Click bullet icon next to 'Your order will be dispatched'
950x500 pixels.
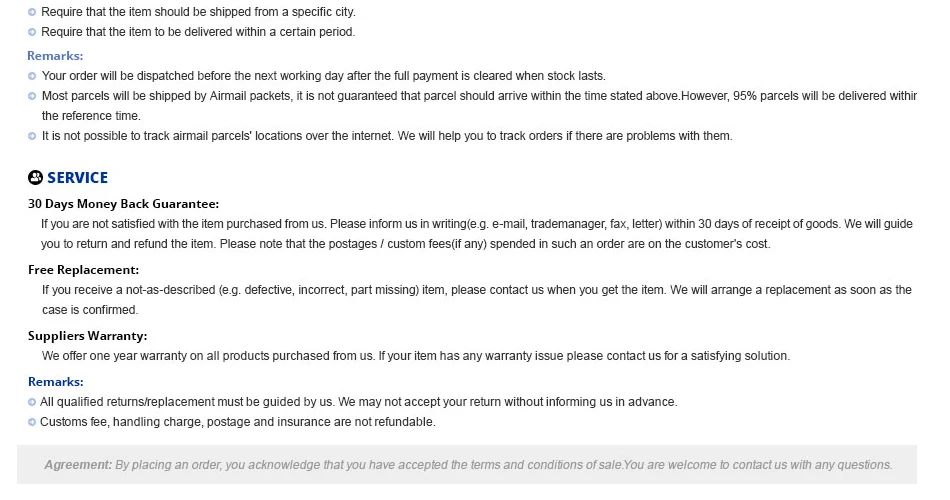[x=32, y=76]
